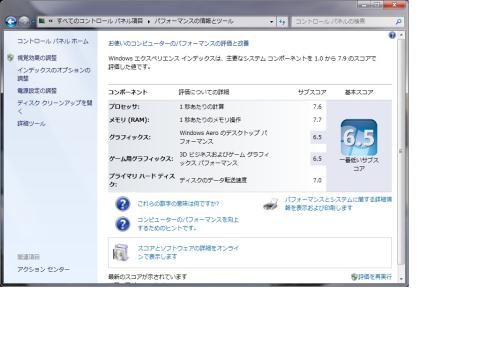Click 1 秒あたりのメモリ操作 description

210,120
